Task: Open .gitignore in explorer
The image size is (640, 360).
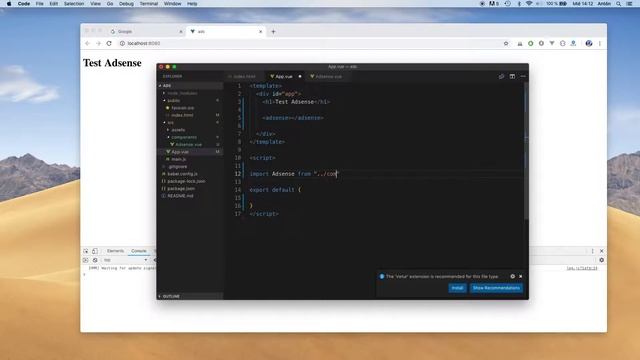Action: (190, 167)
